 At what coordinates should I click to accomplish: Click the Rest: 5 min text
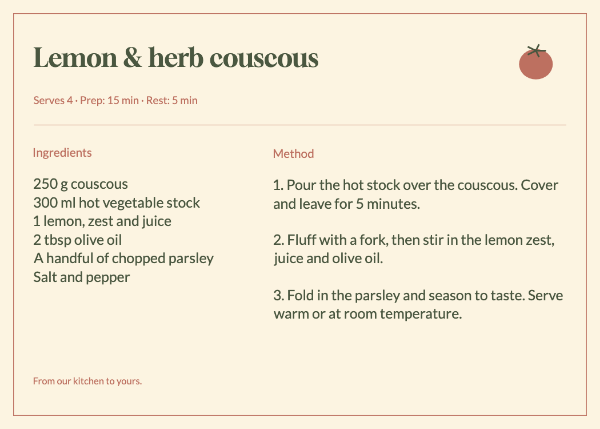172,100
